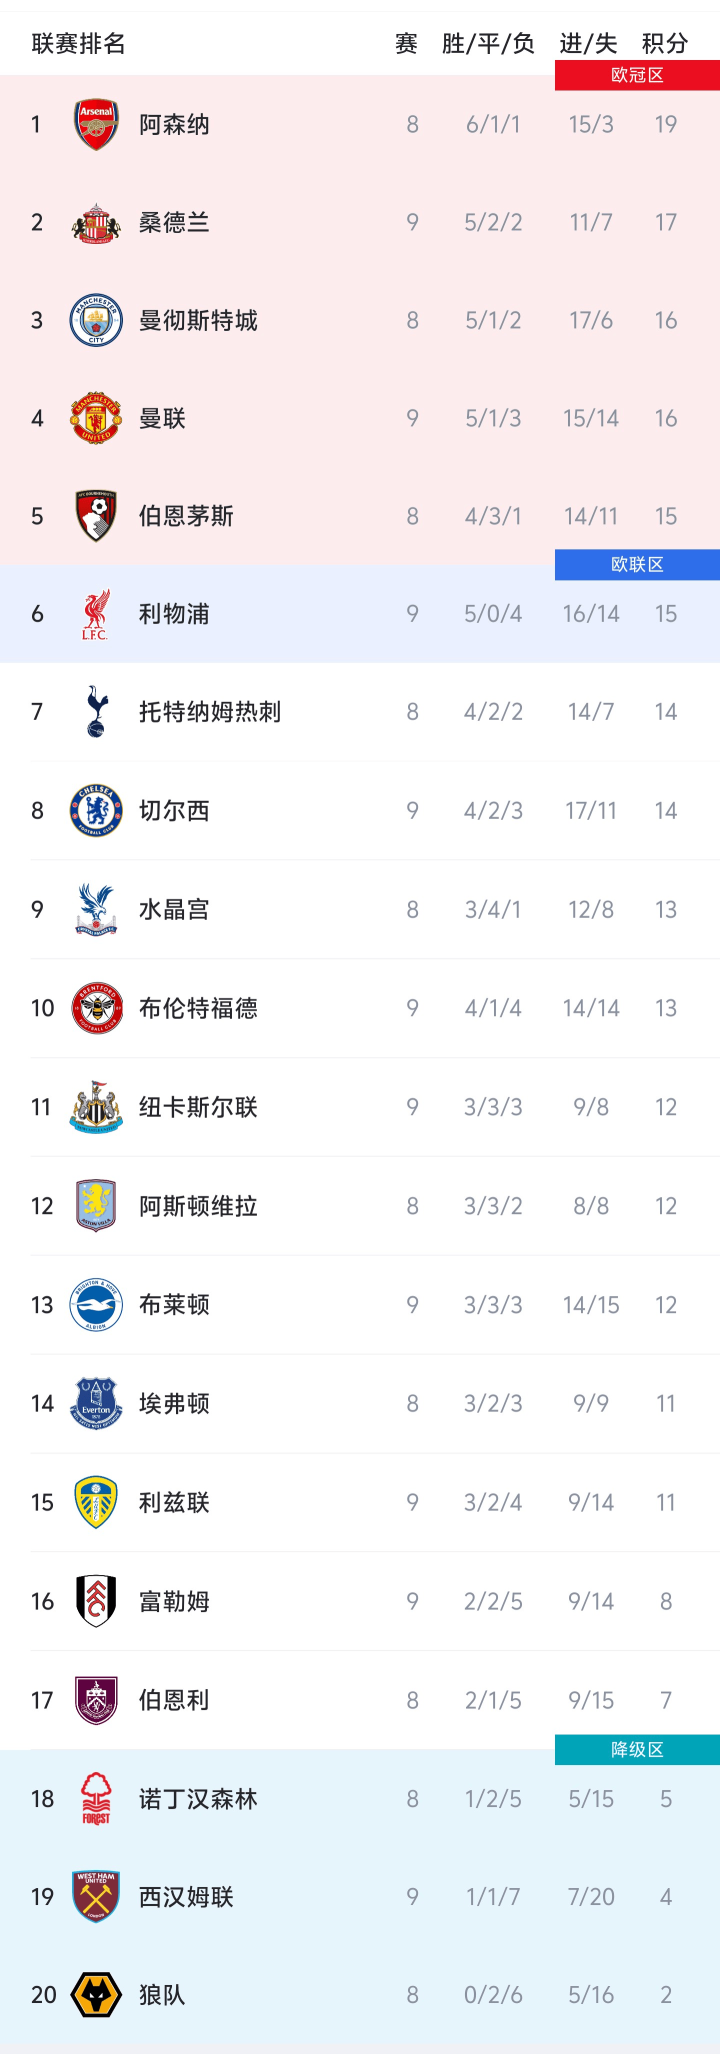Open team name 阿森纳
The height and width of the screenshot is (2054, 720).
(174, 125)
